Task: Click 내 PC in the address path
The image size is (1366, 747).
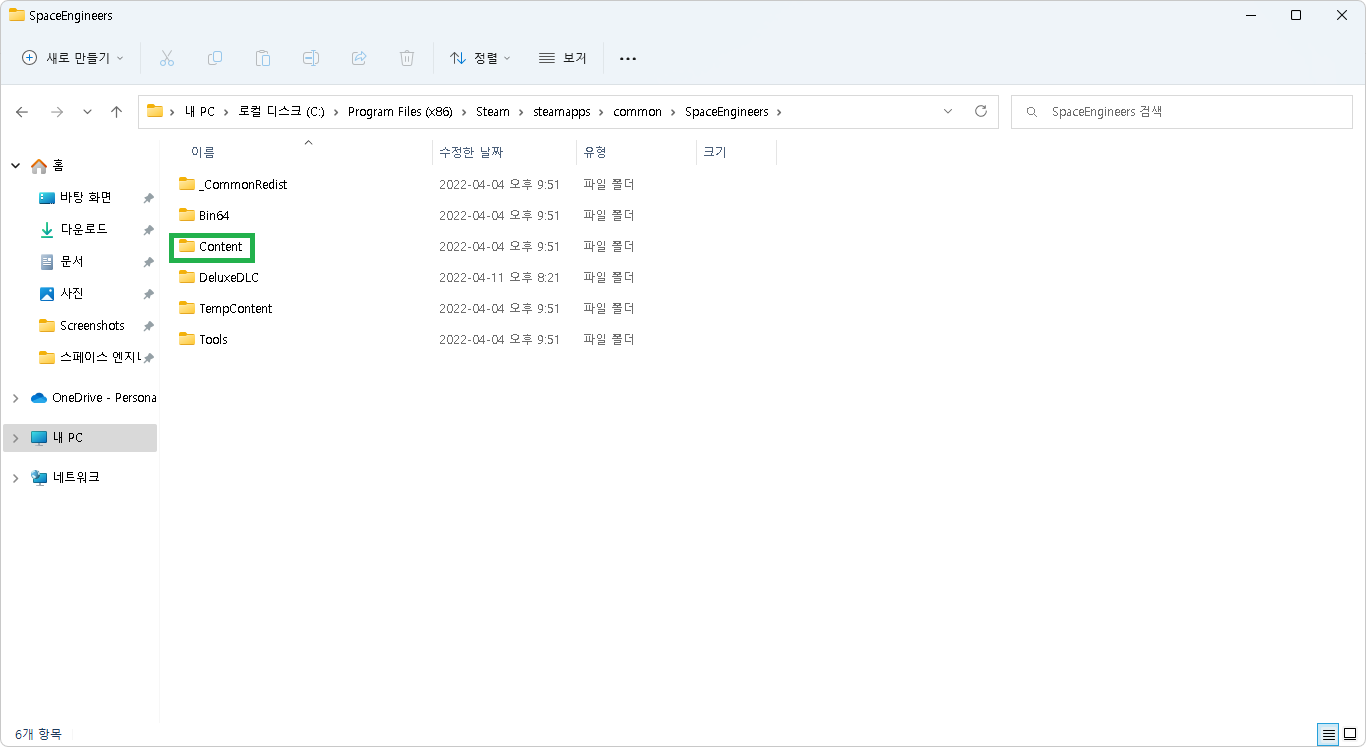Action: (200, 112)
